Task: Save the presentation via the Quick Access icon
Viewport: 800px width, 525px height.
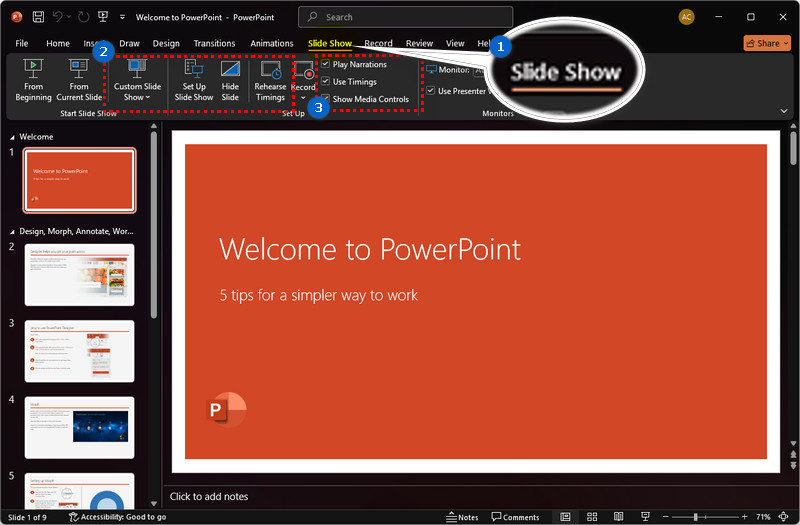Action: point(38,17)
